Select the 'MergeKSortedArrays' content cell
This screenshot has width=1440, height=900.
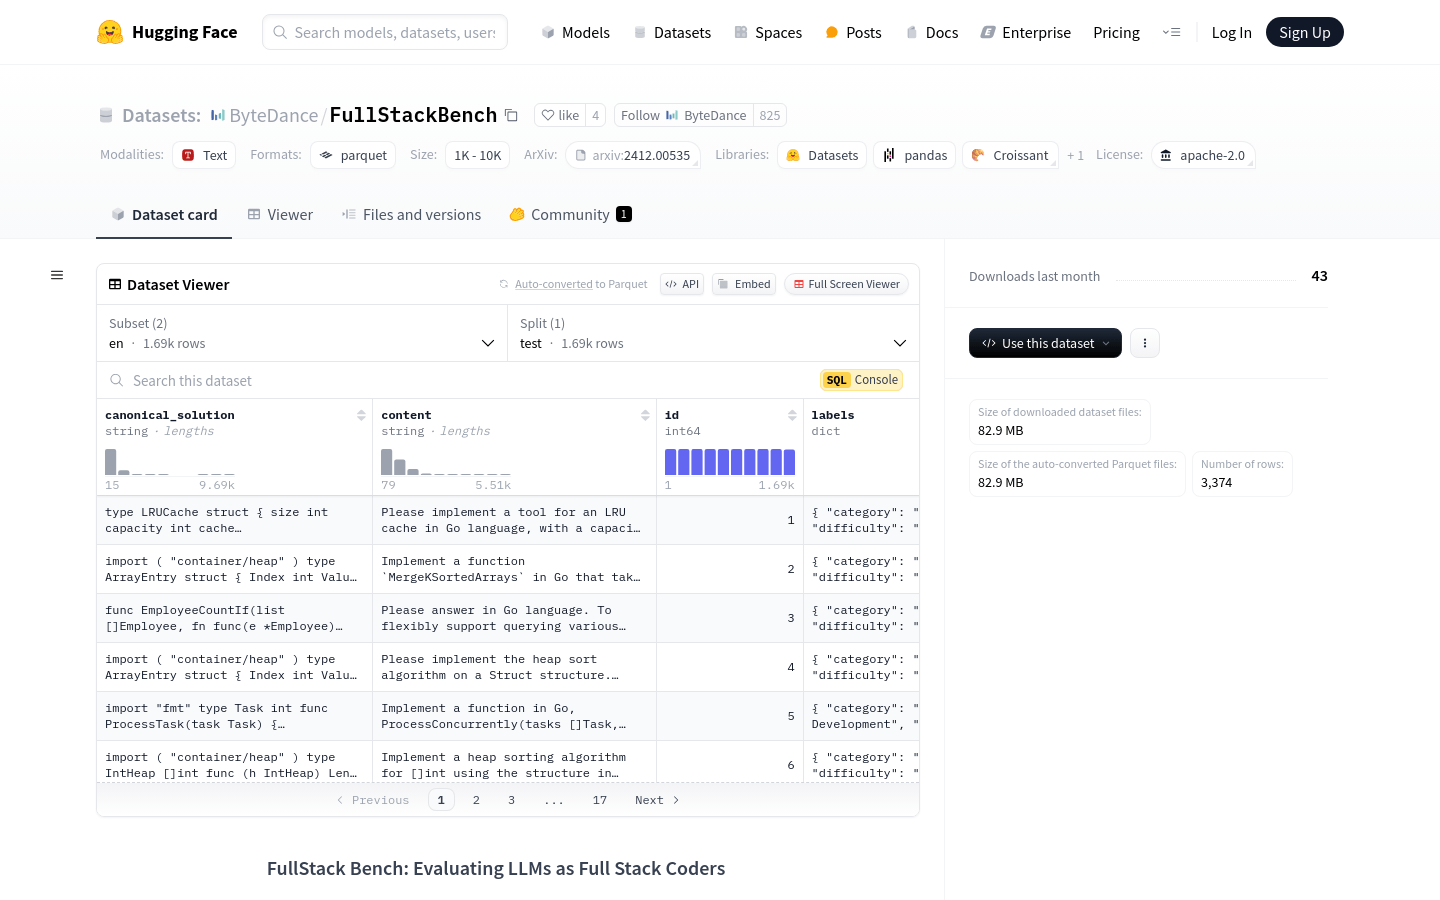[x=514, y=569]
